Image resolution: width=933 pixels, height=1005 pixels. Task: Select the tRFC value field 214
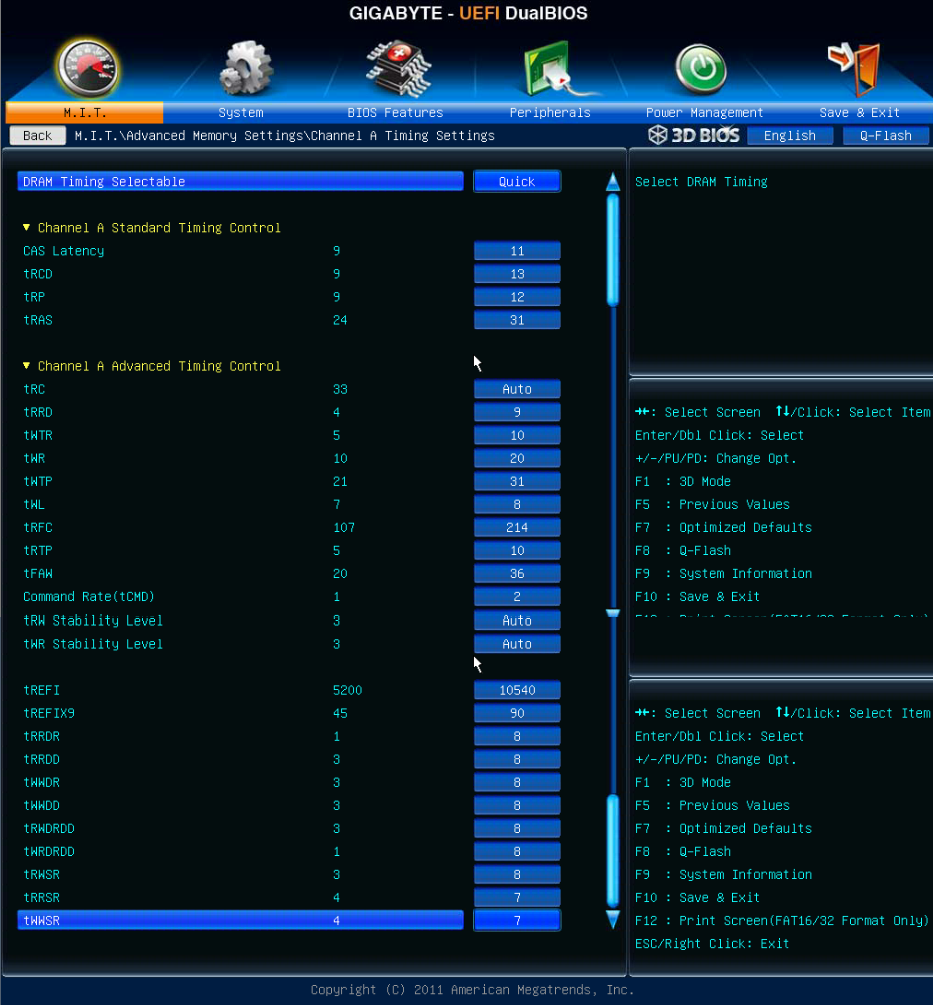(x=517, y=527)
